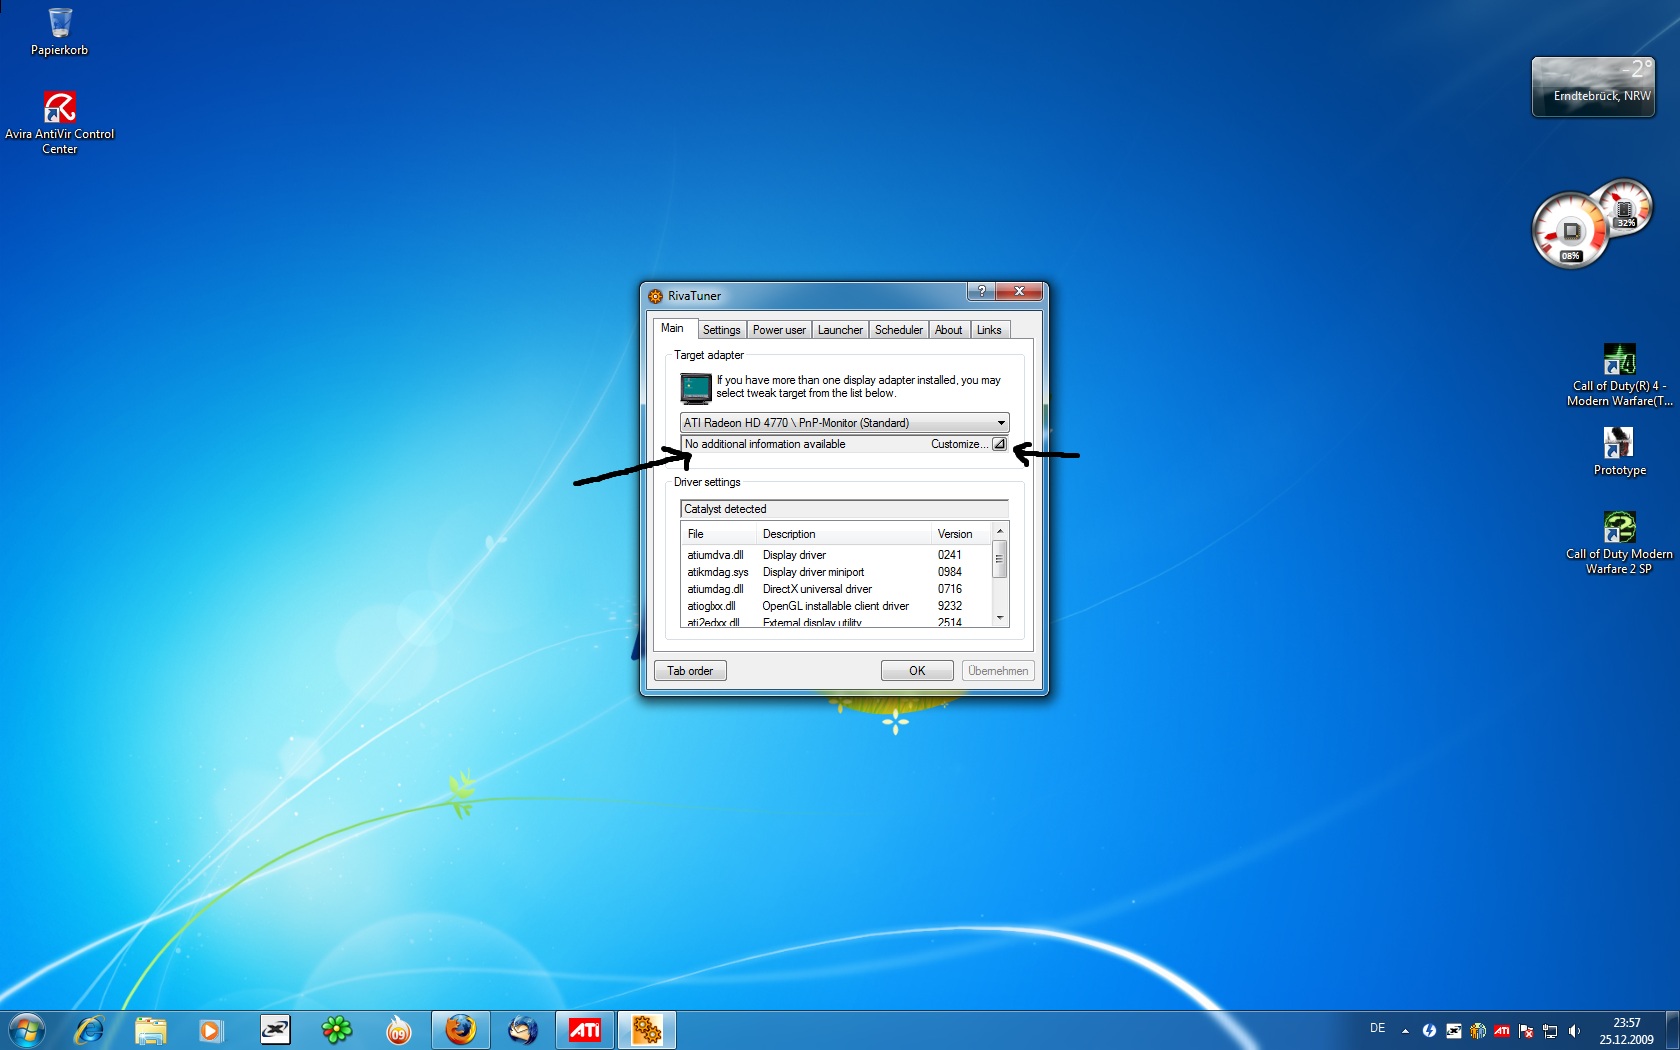The height and width of the screenshot is (1050, 1680).
Task: Select the atiumdva.dll driver row
Action: pyautogui.click(x=836, y=555)
